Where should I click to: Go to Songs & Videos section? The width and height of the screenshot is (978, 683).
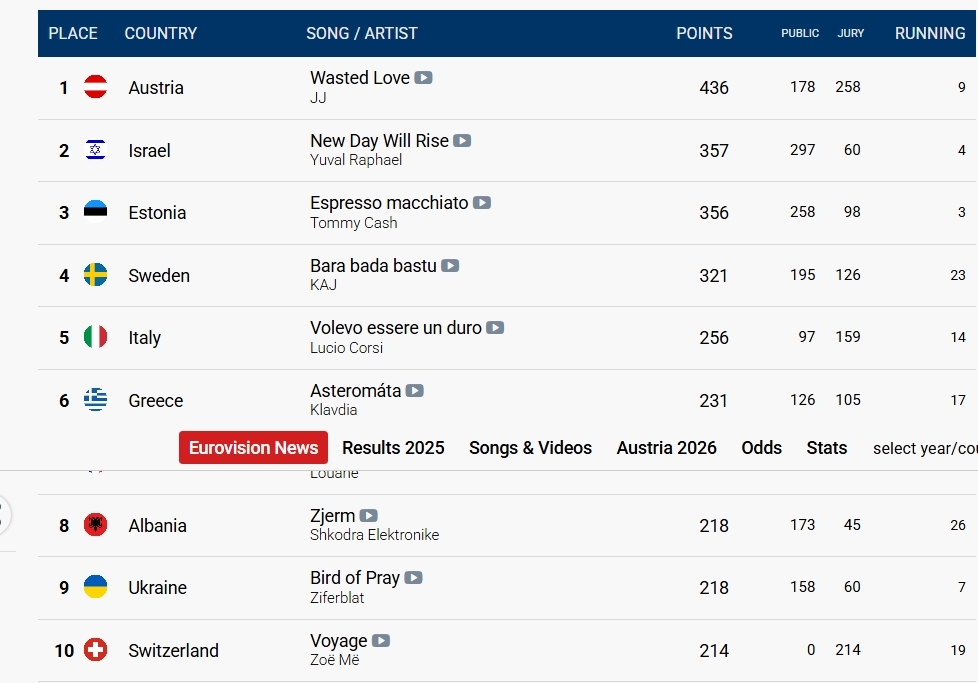530,448
